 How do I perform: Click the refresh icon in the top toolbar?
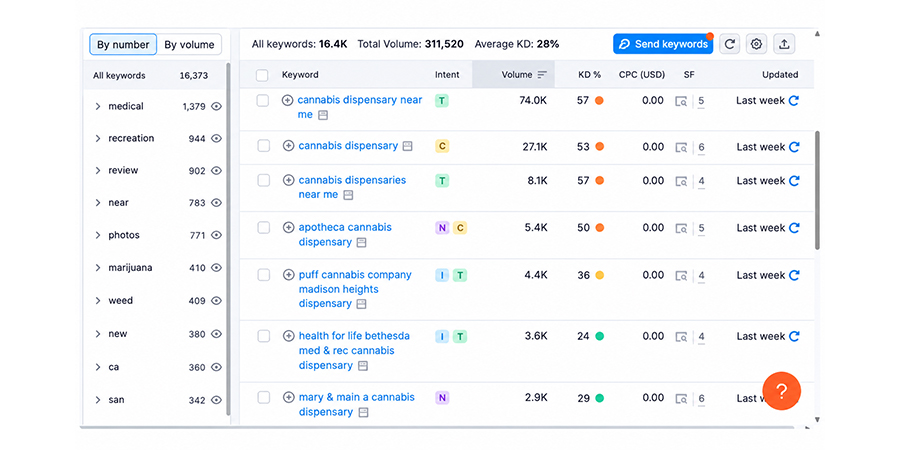(730, 44)
